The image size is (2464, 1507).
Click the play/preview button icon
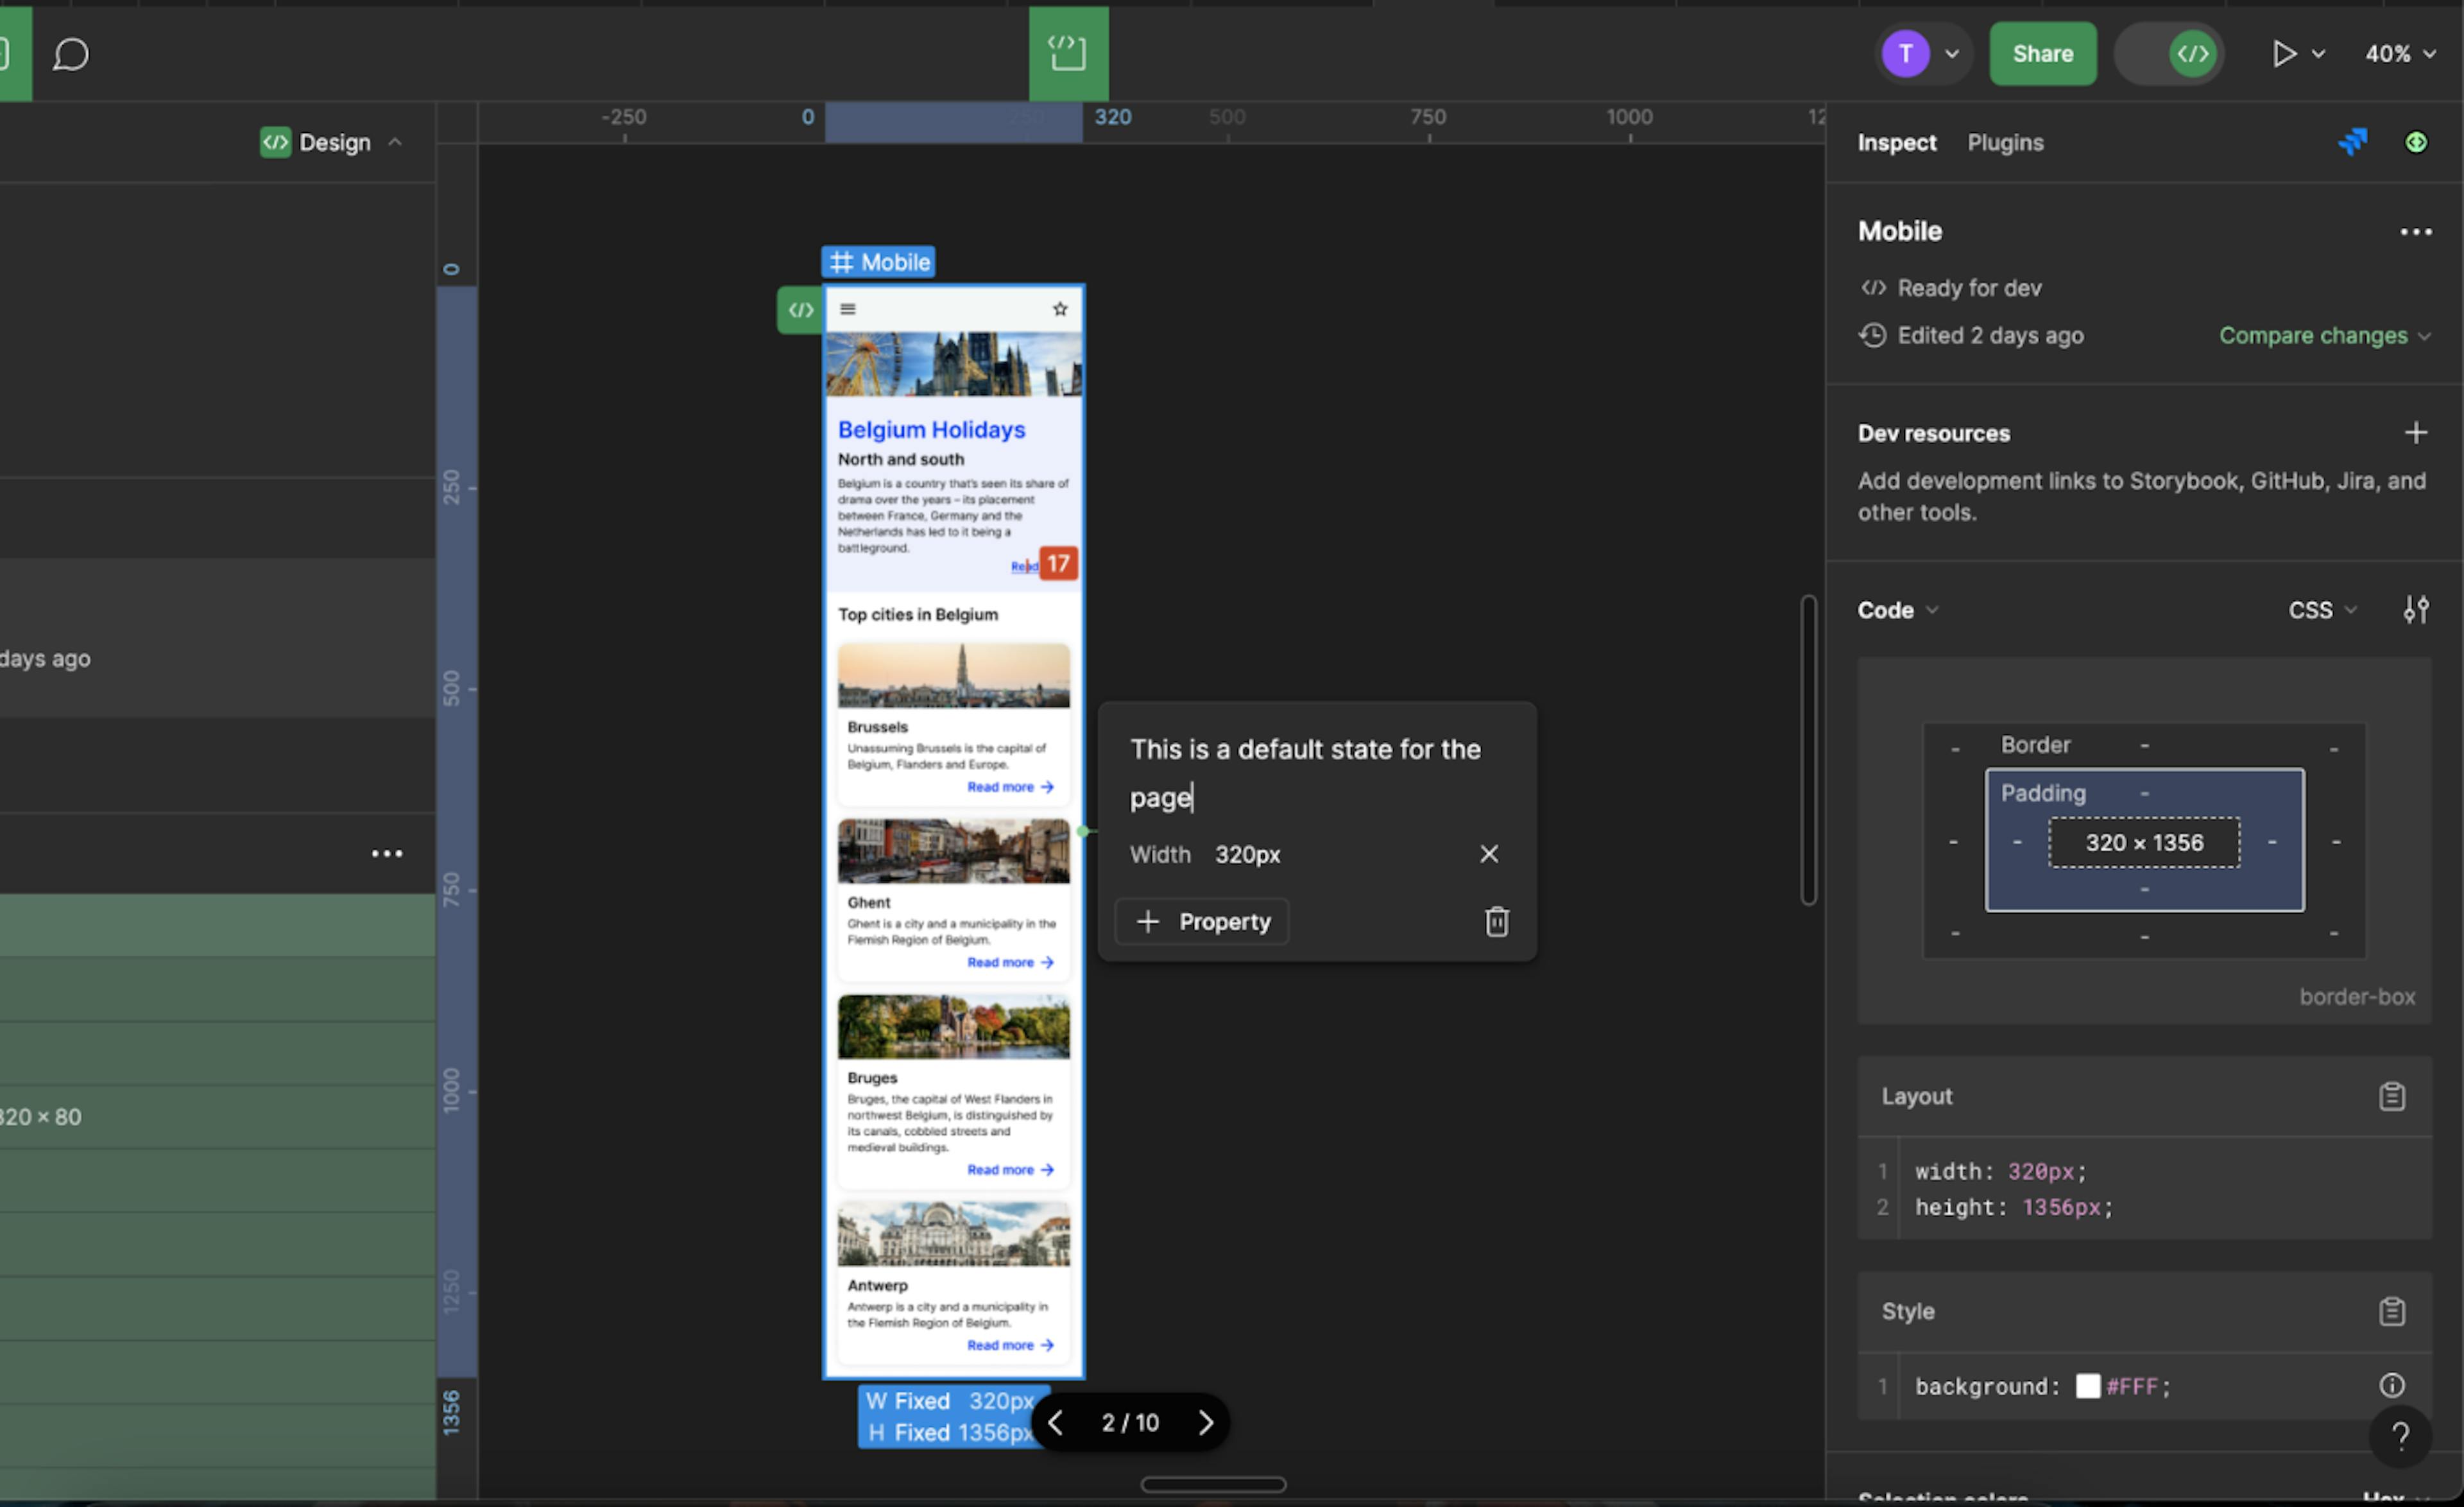[2281, 51]
